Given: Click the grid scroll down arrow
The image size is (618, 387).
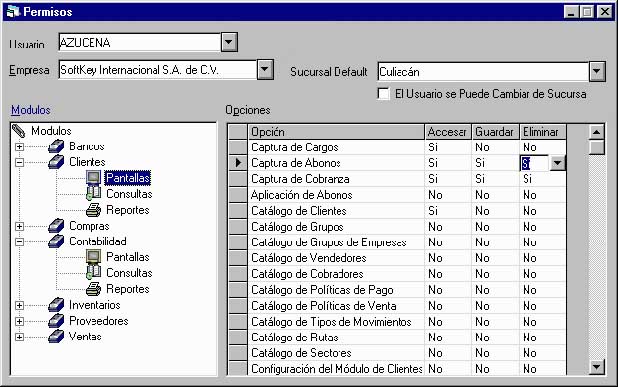Looking at the screenshot, I should (x=597, y=367).
